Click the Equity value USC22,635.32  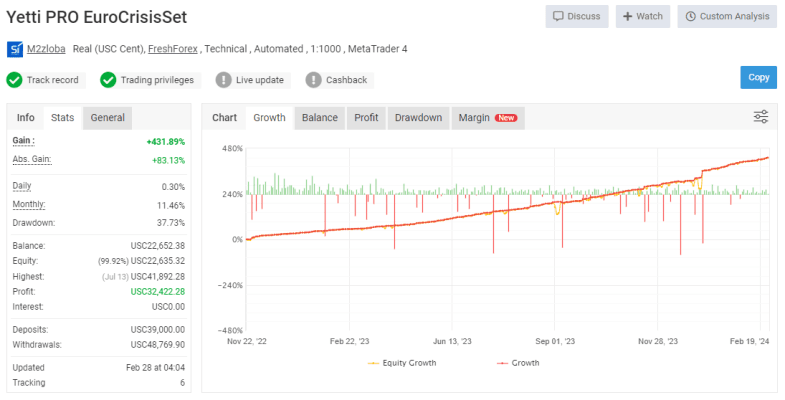coord(158,261)
